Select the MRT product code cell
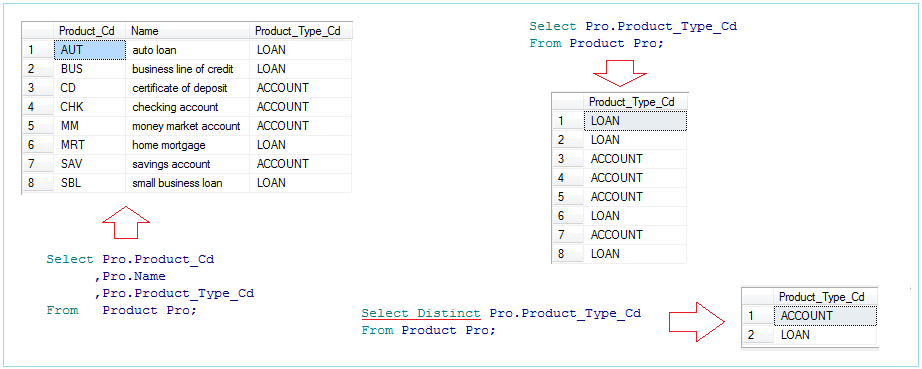Screen dimensions: 922x369 click(x=90, y=145)
